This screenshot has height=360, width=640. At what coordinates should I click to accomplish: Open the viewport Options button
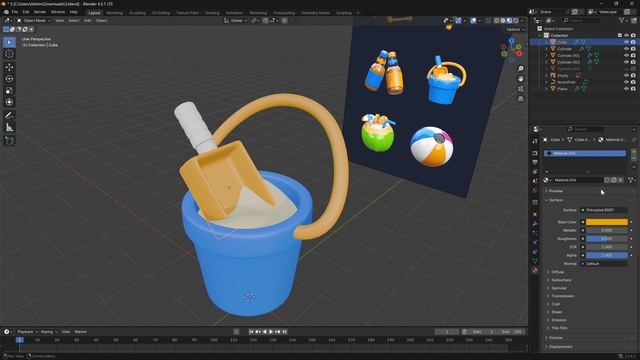click(515, 29)
